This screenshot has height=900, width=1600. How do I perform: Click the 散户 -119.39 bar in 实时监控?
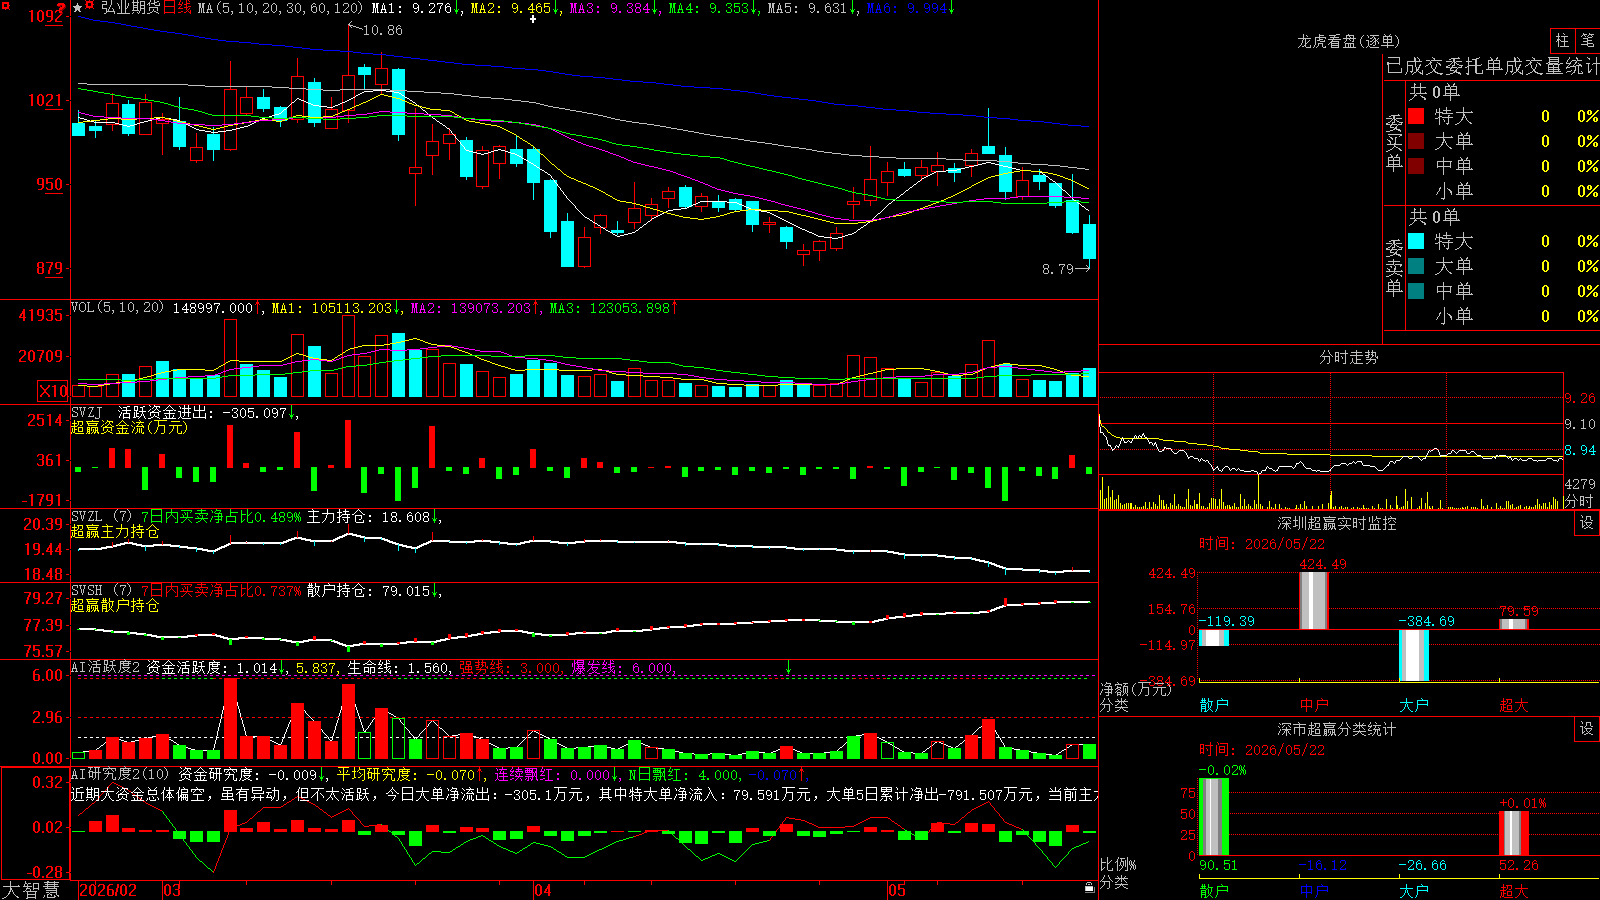point(1214,637)
